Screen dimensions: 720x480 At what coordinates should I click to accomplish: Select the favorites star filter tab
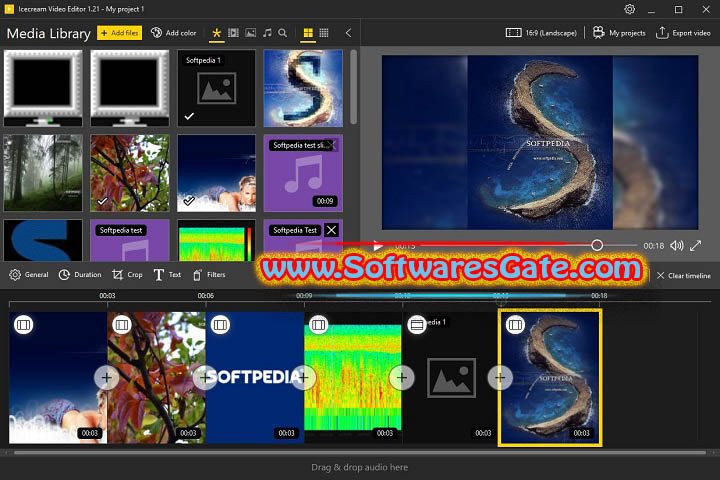[216, 33]
